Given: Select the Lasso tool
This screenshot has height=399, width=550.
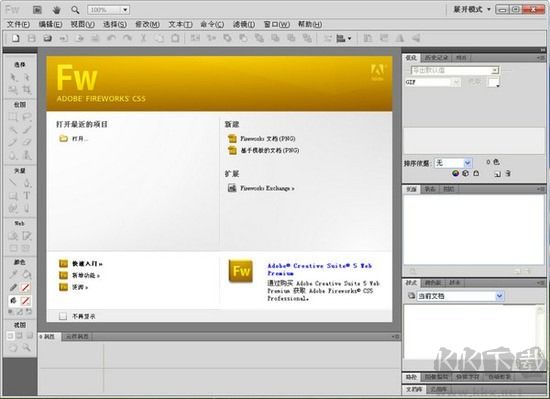Looking at the screenshot, I should [x=27, y=117].
